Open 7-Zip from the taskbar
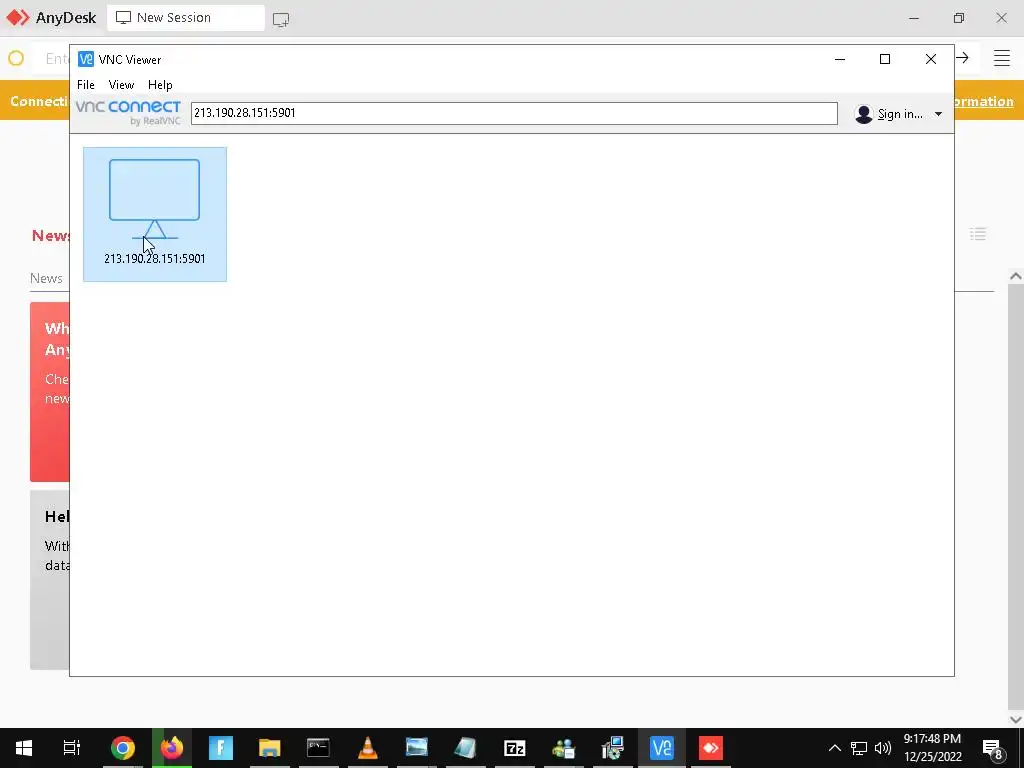Viewport: 1024px width, 768px height. (x=515, y=748)
